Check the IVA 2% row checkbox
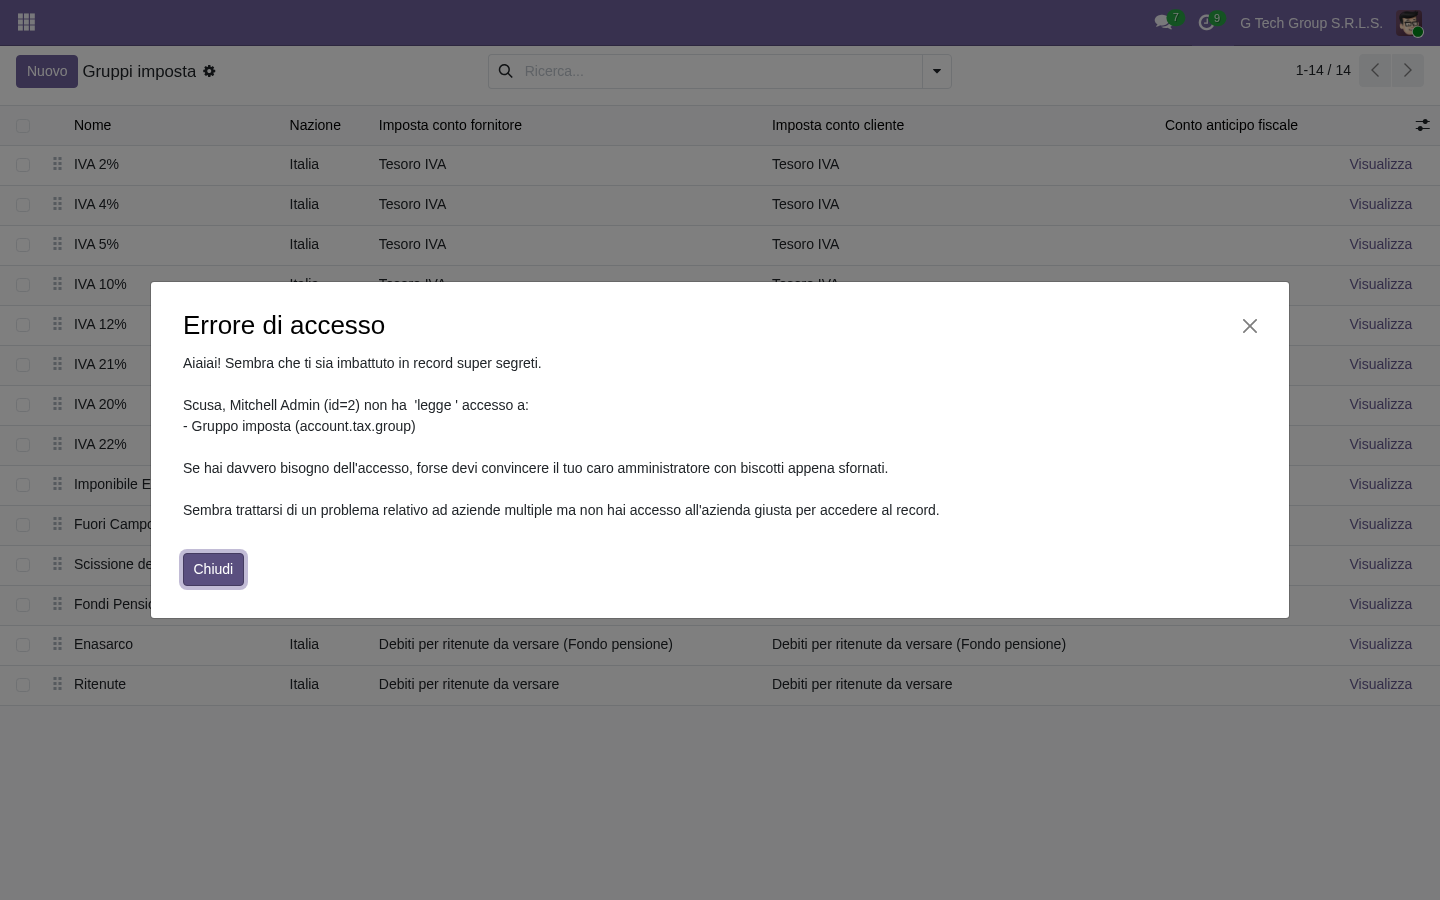This screenshot has width=1440, height=900. 23,164
